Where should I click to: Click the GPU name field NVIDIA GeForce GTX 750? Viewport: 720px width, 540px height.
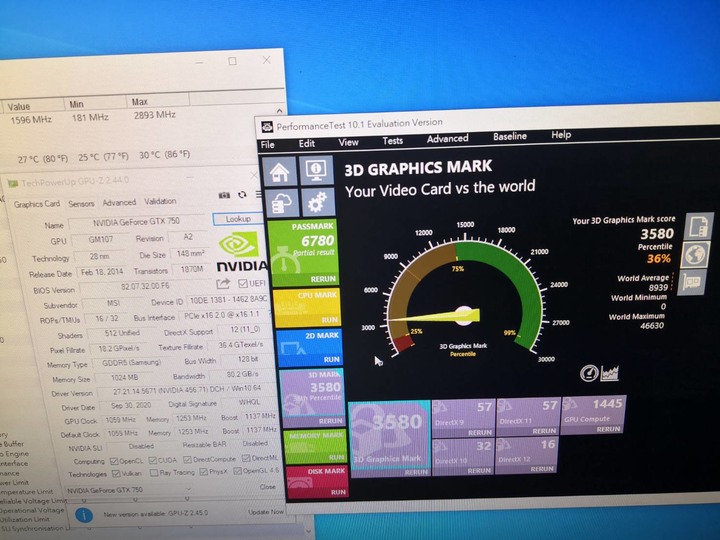click(x=136, y=222)
